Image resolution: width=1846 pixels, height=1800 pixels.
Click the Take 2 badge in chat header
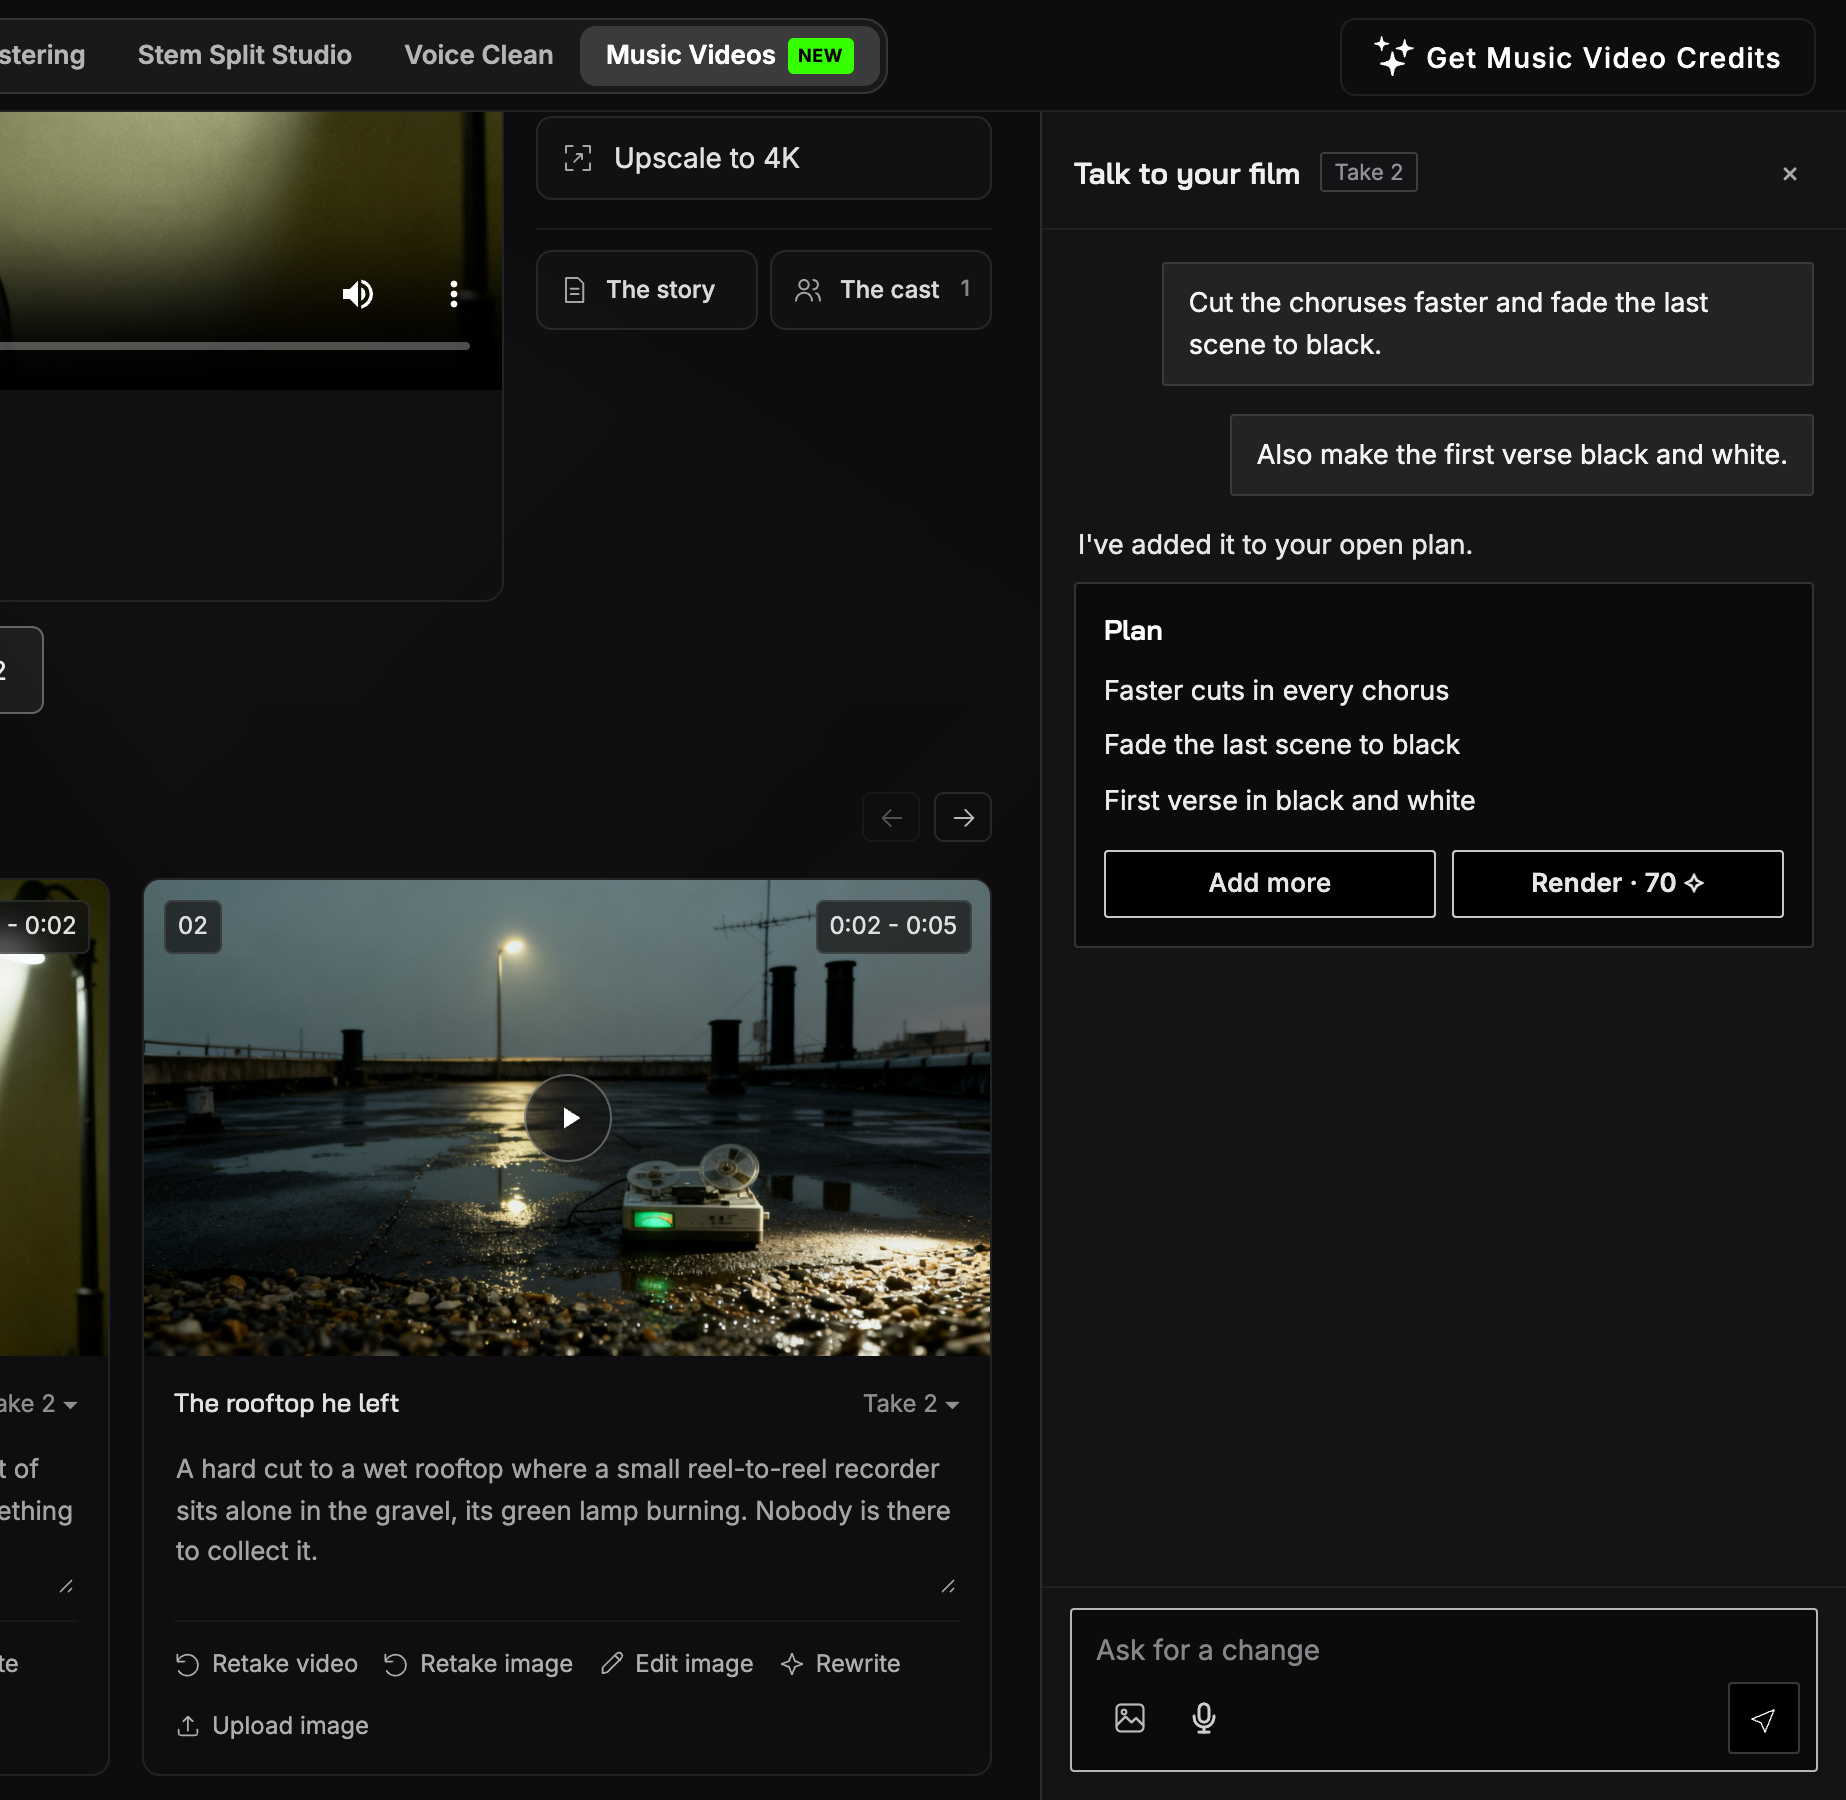[x=1369, y=172]
